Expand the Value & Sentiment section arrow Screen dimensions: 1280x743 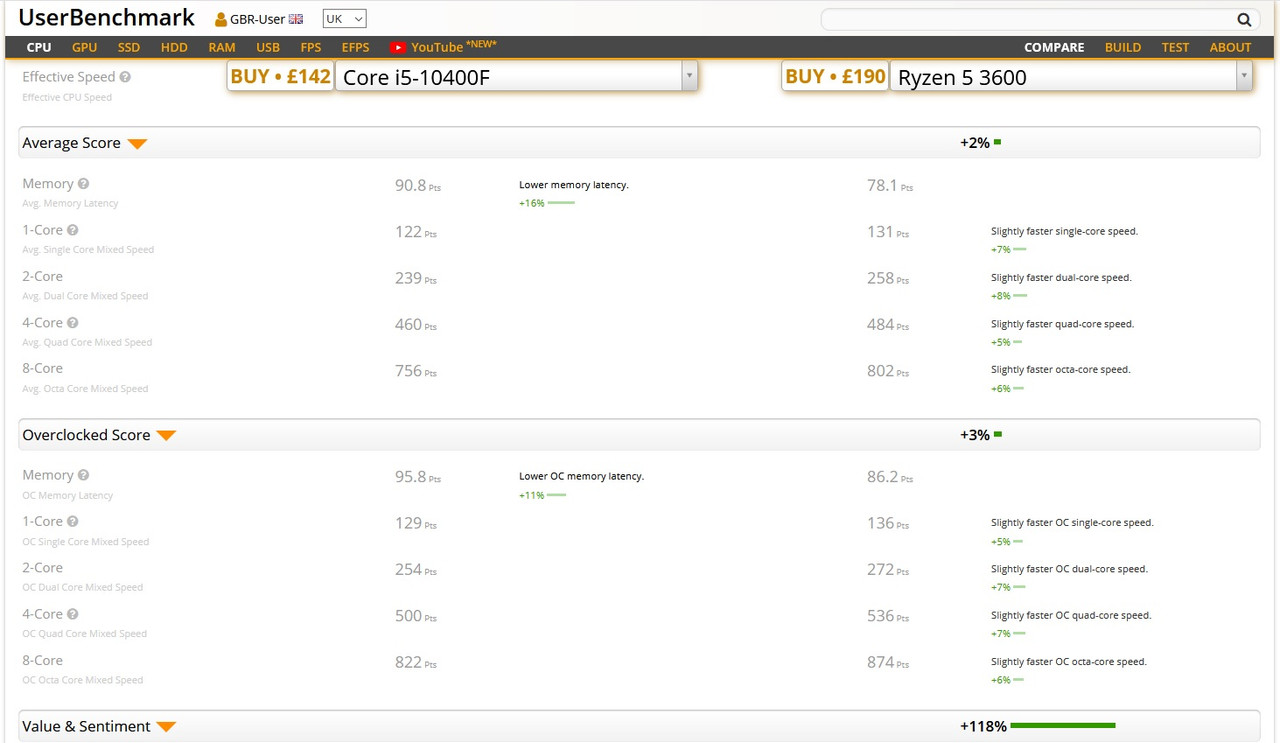pyautogui.click(x=166, y=727)
